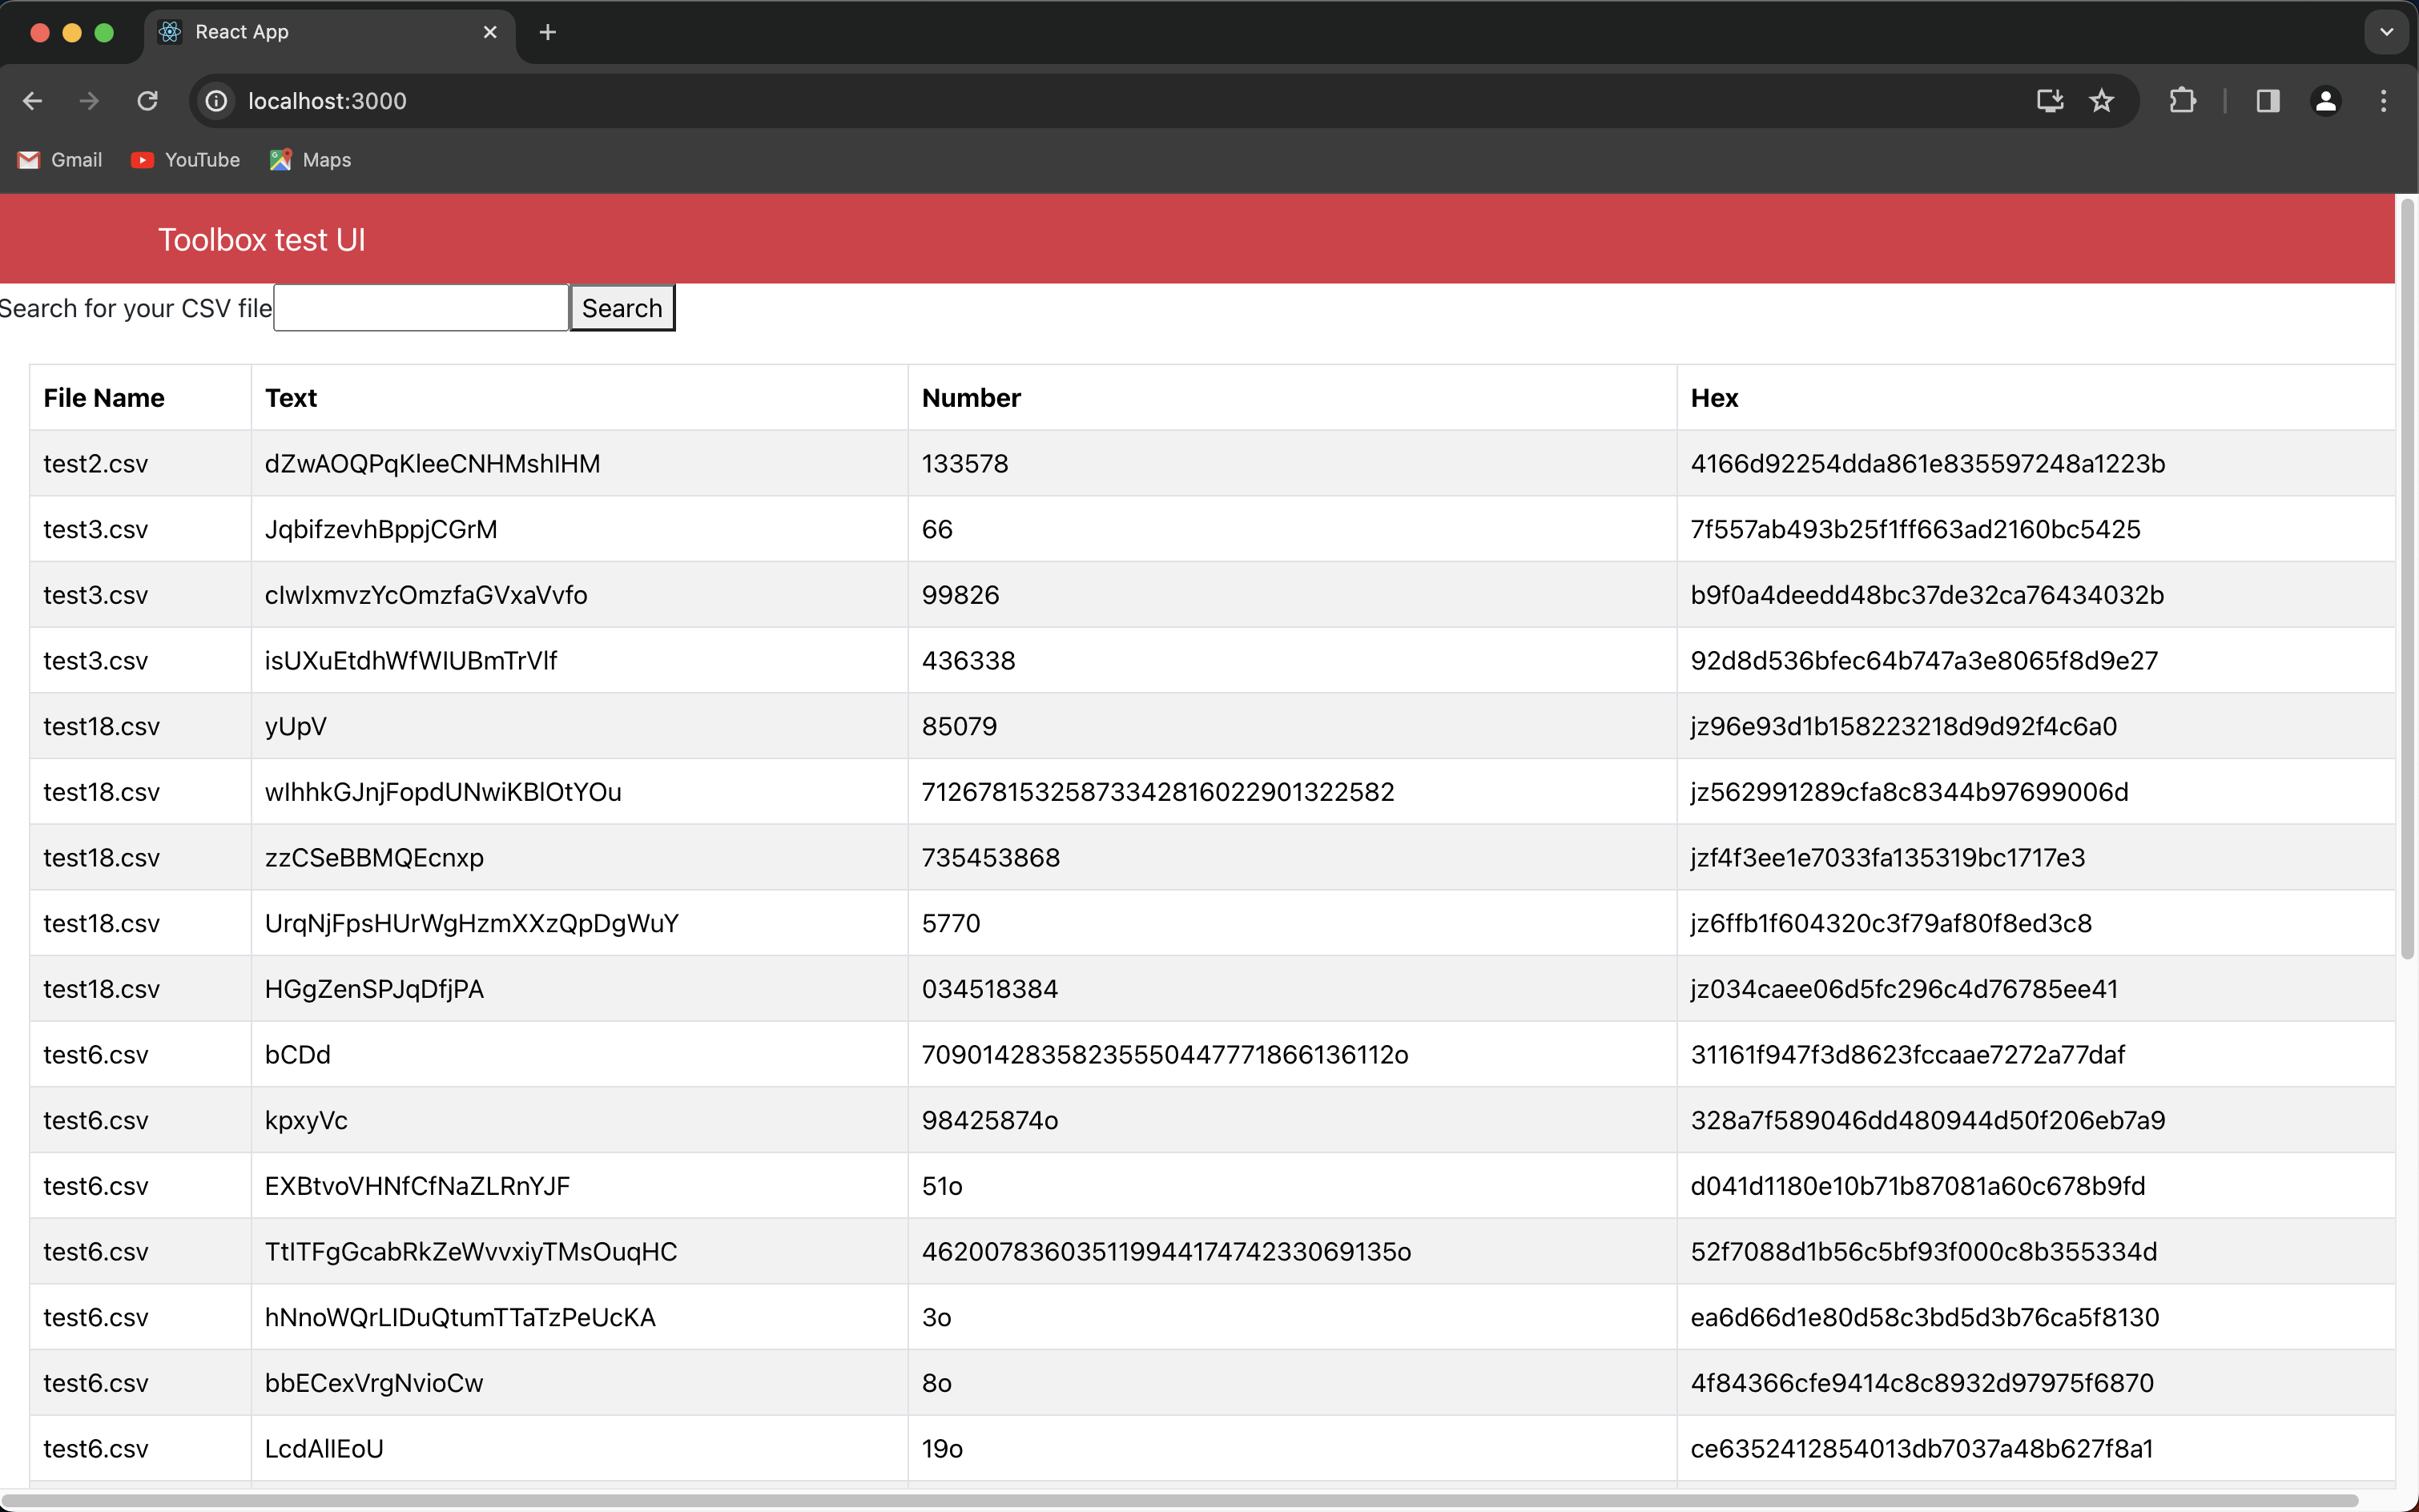Bookmark this page with the star
Screen dimensions: 2419x1512
(2102, 101)
